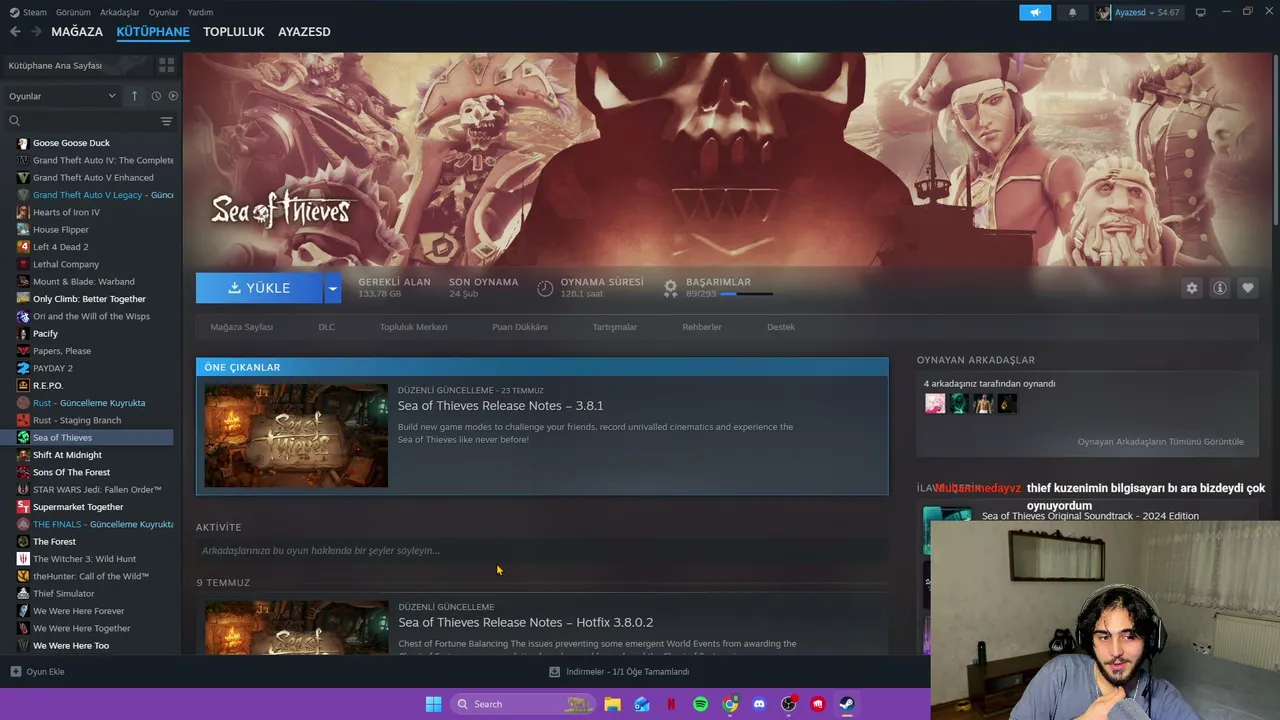
Task: Switch library to grid collections view
Action: click(x=166, y=65)
